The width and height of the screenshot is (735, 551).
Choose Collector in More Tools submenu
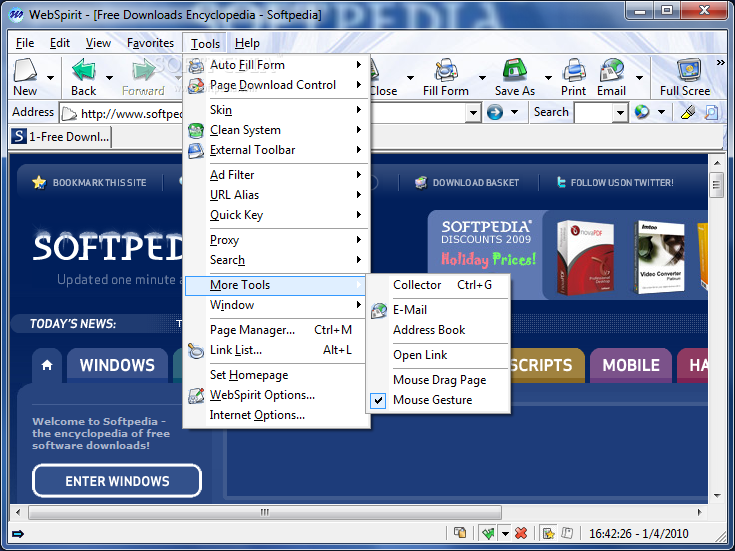(x=438, y=285)
